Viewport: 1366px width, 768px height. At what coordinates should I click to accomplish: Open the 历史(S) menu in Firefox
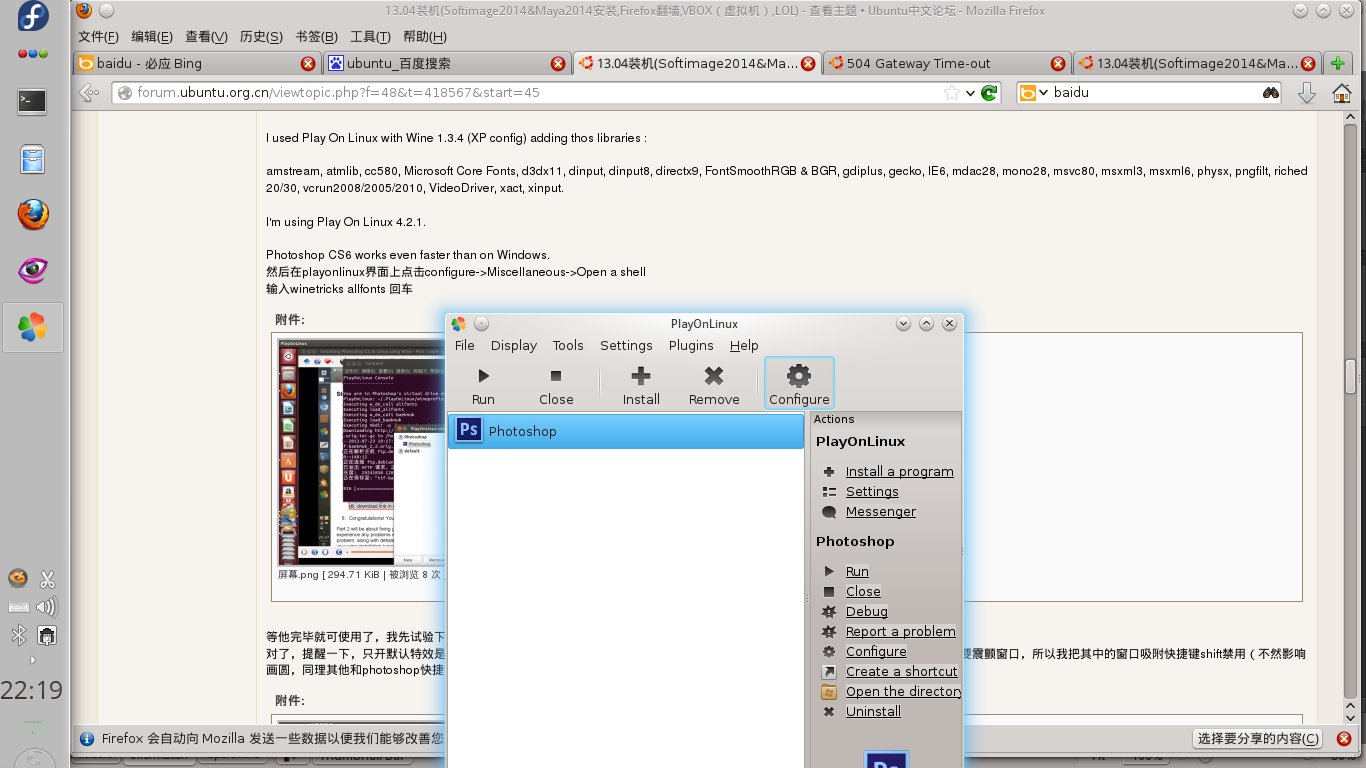[x=261, y=37]
